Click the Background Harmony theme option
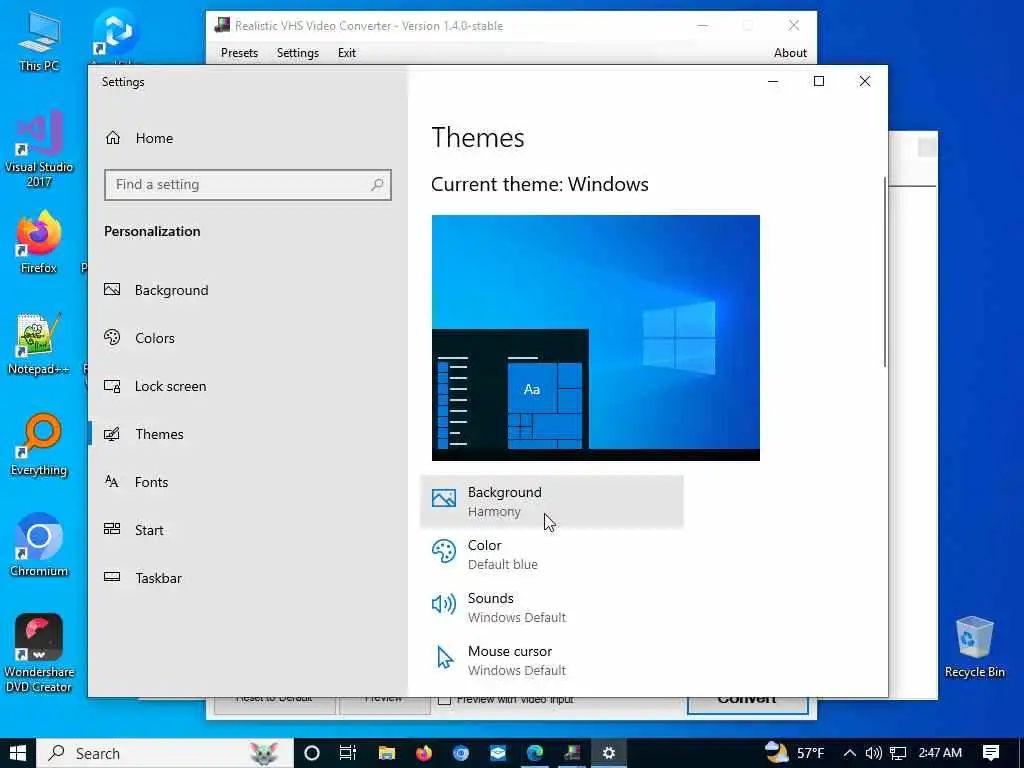 pos(552,502)
